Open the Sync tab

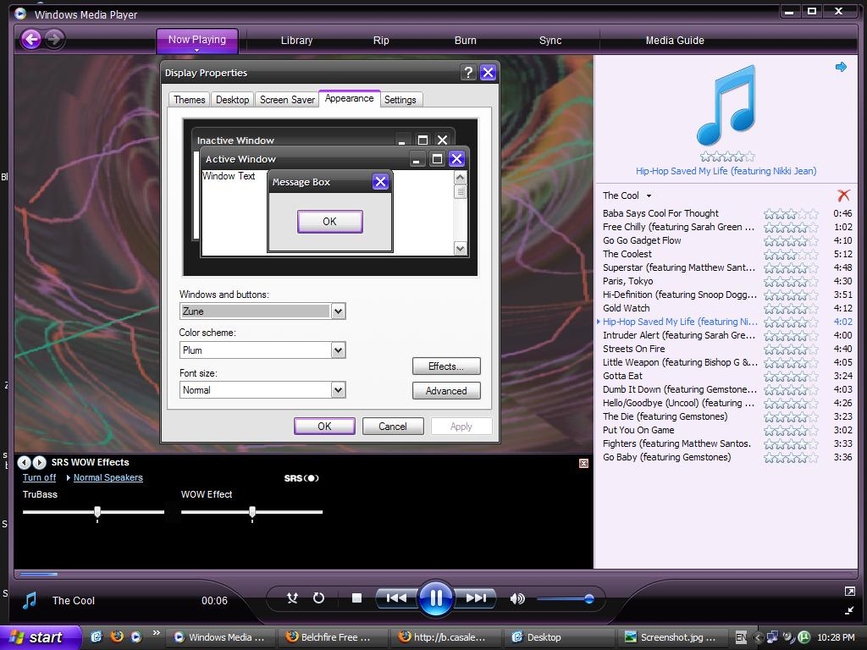(x=550, y=40)
